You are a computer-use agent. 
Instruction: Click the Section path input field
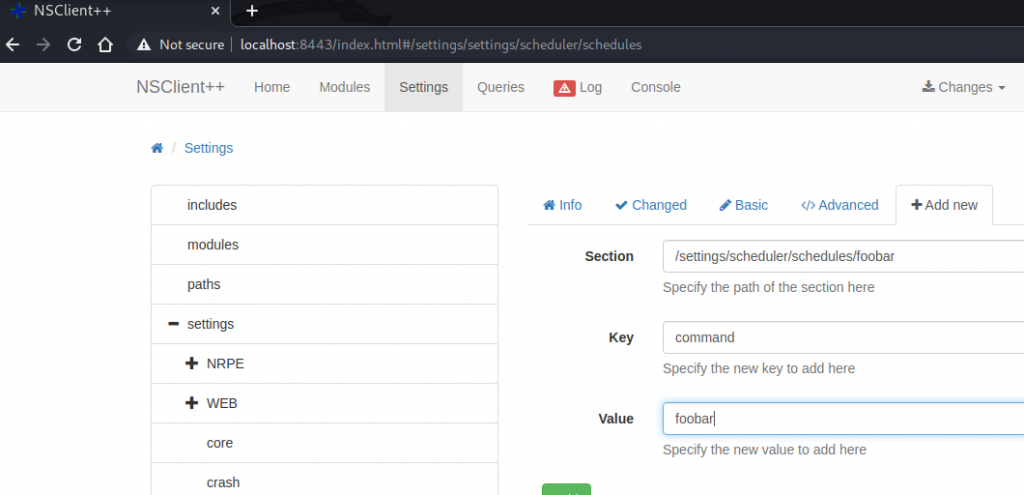coord(843,257)
